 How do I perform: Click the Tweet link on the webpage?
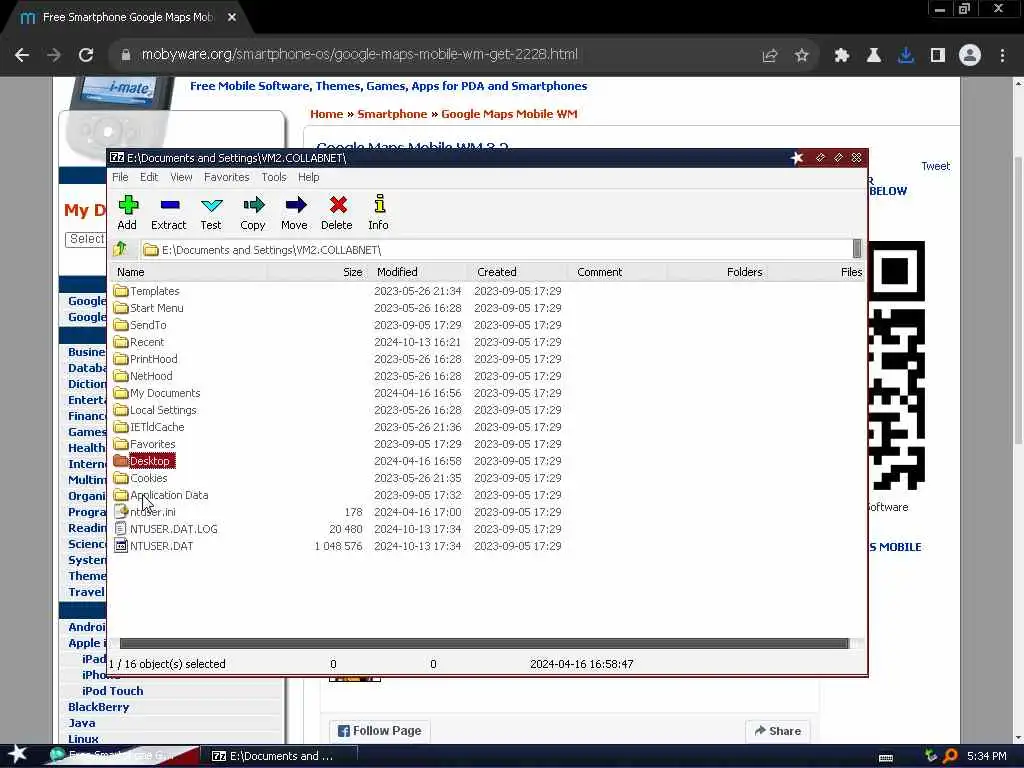pos(935,166)
